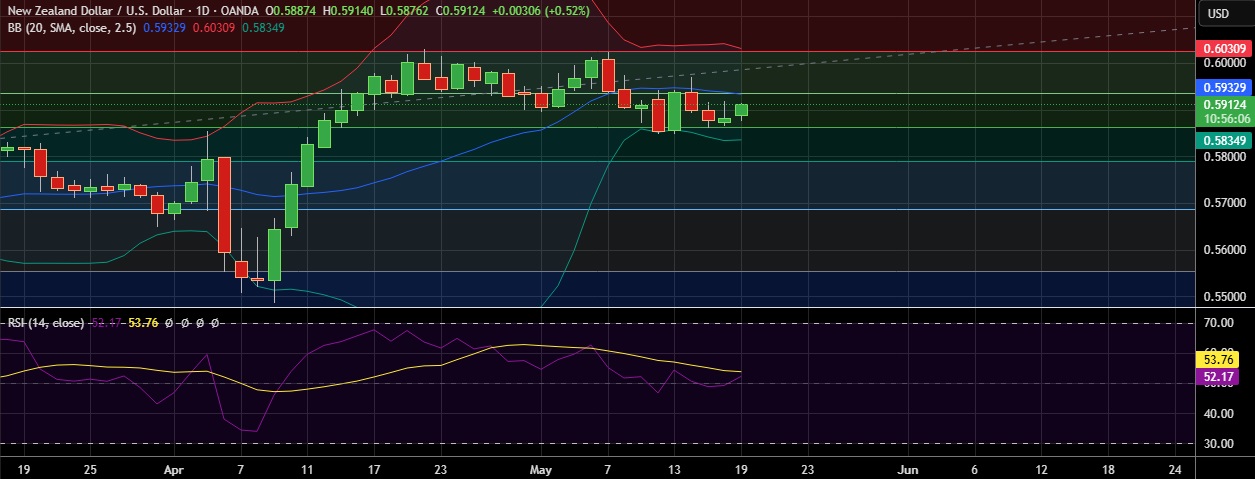Image resolution: width=1255 pixels, height=479 pixels.
Task: Click the 12 date label on the time axis
Action: point(1040,469)
